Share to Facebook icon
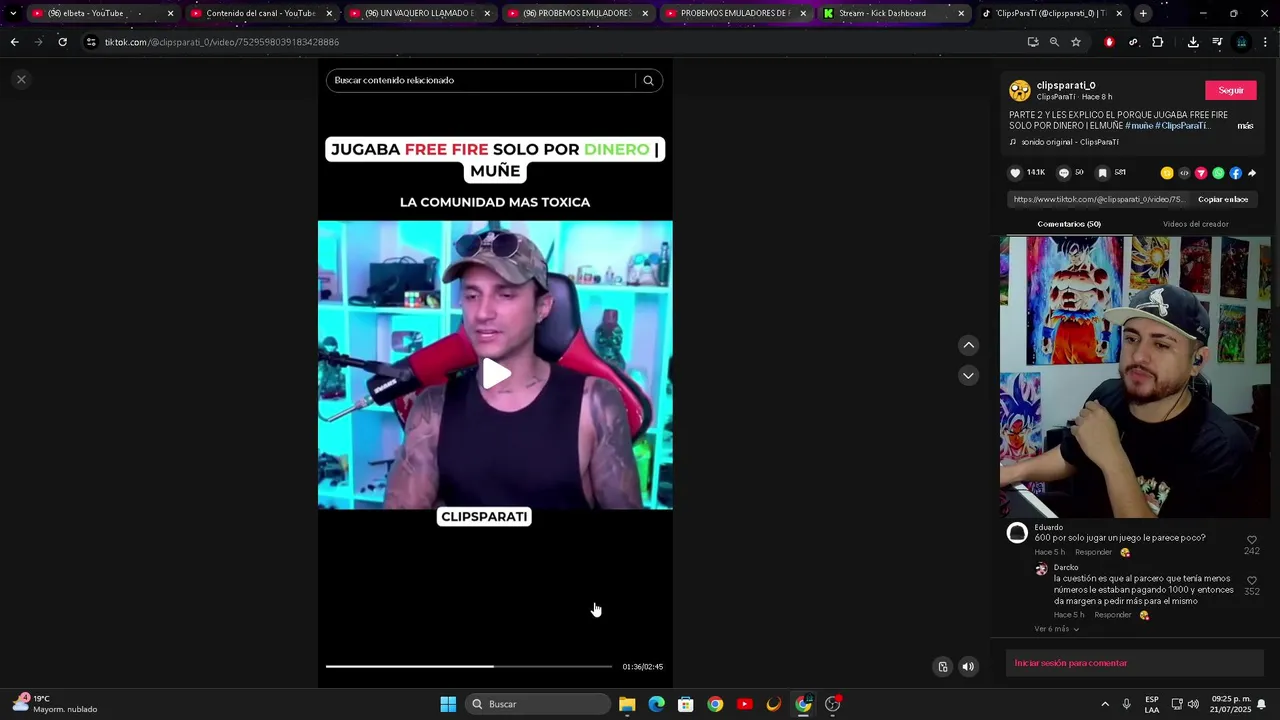 pyautogui.click(x=1235, y=173)
